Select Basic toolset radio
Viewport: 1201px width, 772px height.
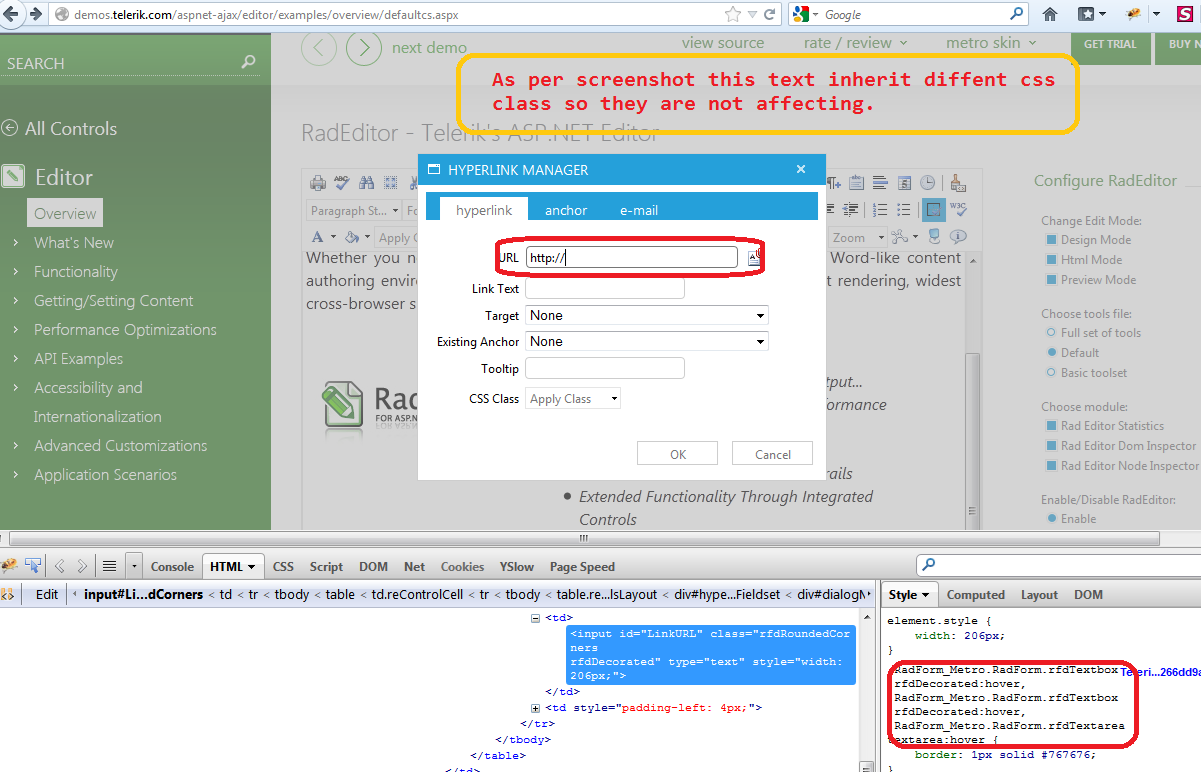[x=1051, y=372]
